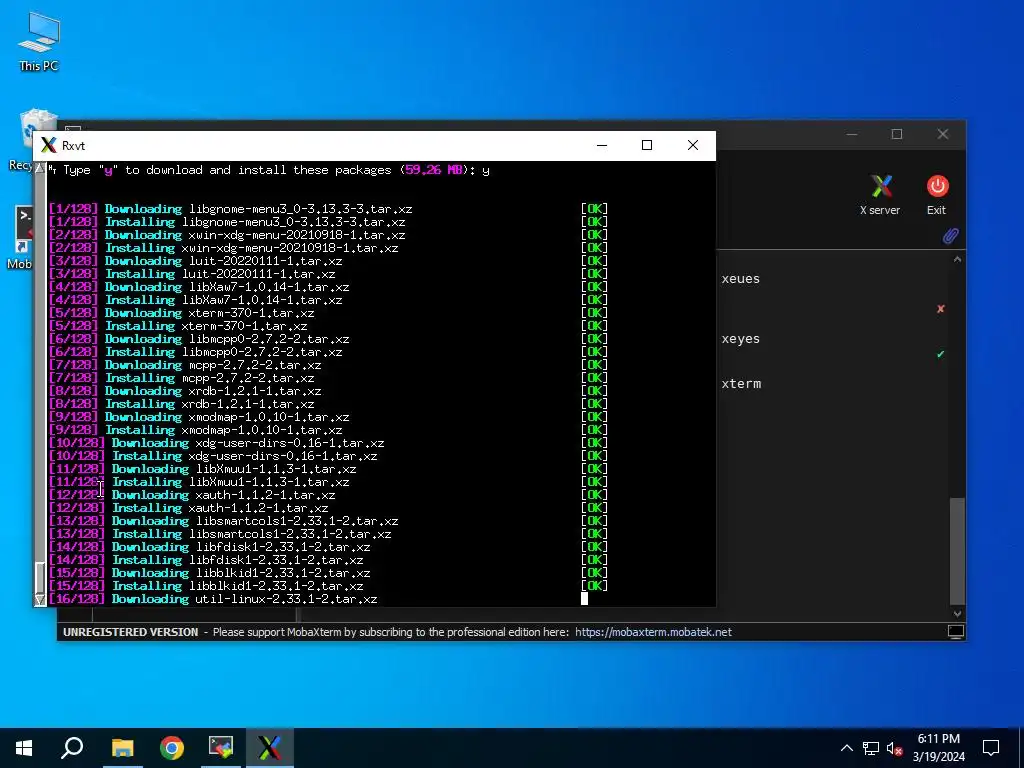Click the xeues line in MobaXterm terminal

[x=741, y=279]
